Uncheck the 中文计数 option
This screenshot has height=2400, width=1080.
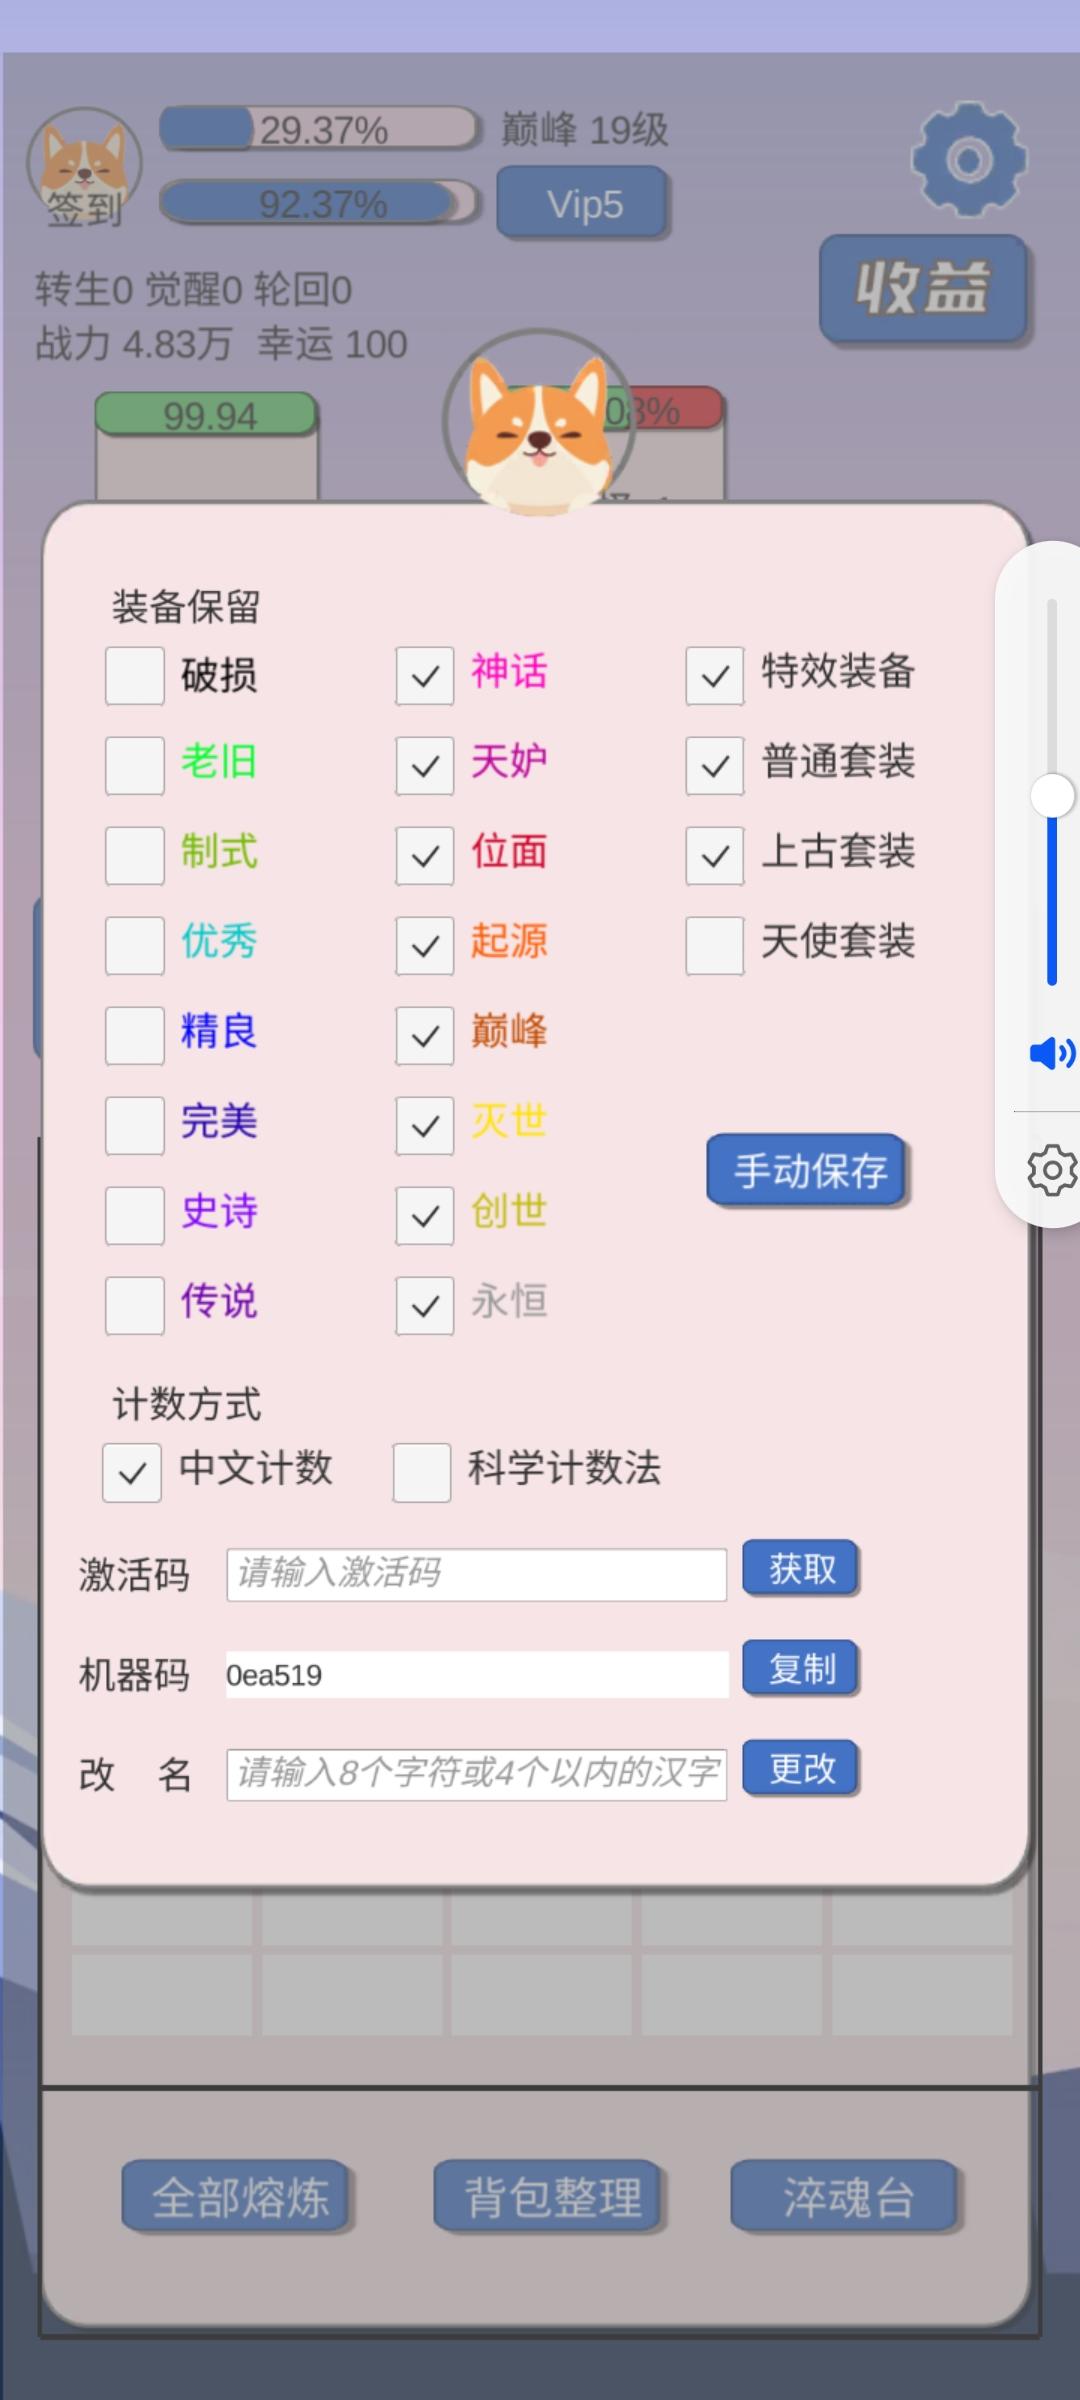point(132,1472)
